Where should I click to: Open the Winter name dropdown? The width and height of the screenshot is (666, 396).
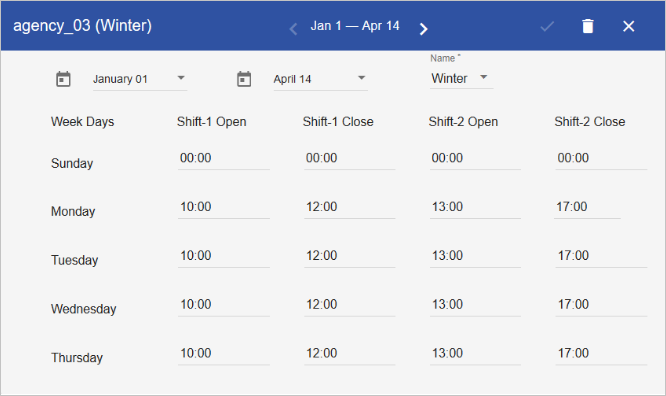pos(461,78)
